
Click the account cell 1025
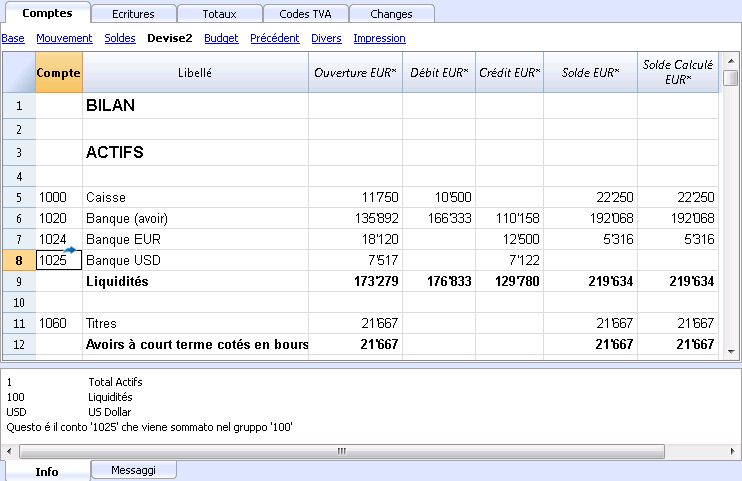pos(59,260)
